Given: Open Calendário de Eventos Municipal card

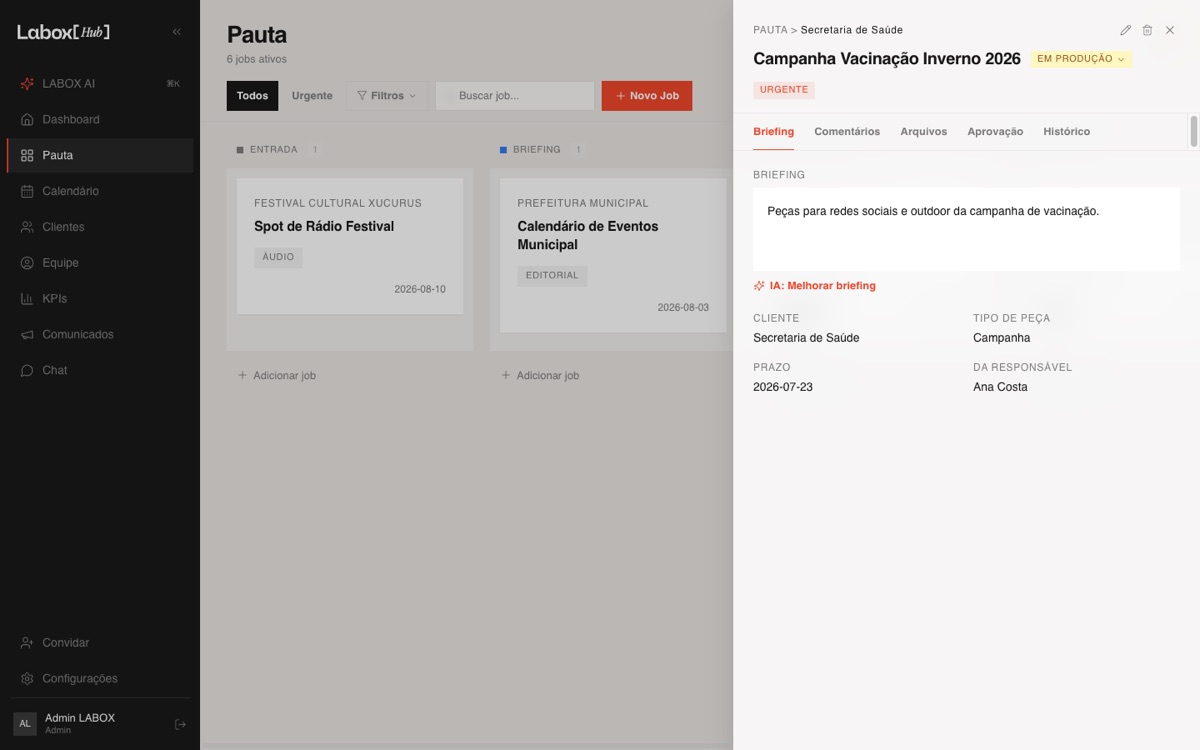Looking at the screenshot, I should coord(613,255).
